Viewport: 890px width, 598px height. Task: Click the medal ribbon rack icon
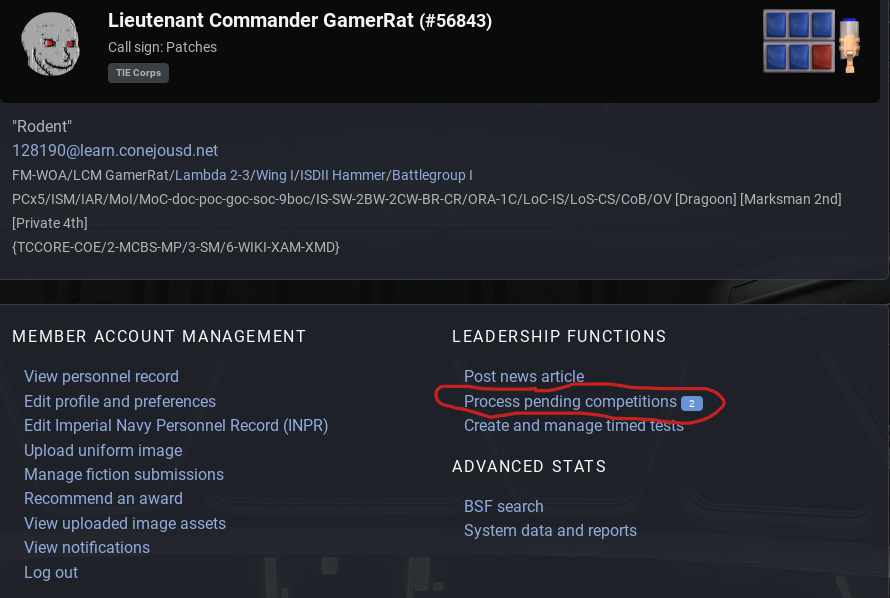[x=811, y=41]
